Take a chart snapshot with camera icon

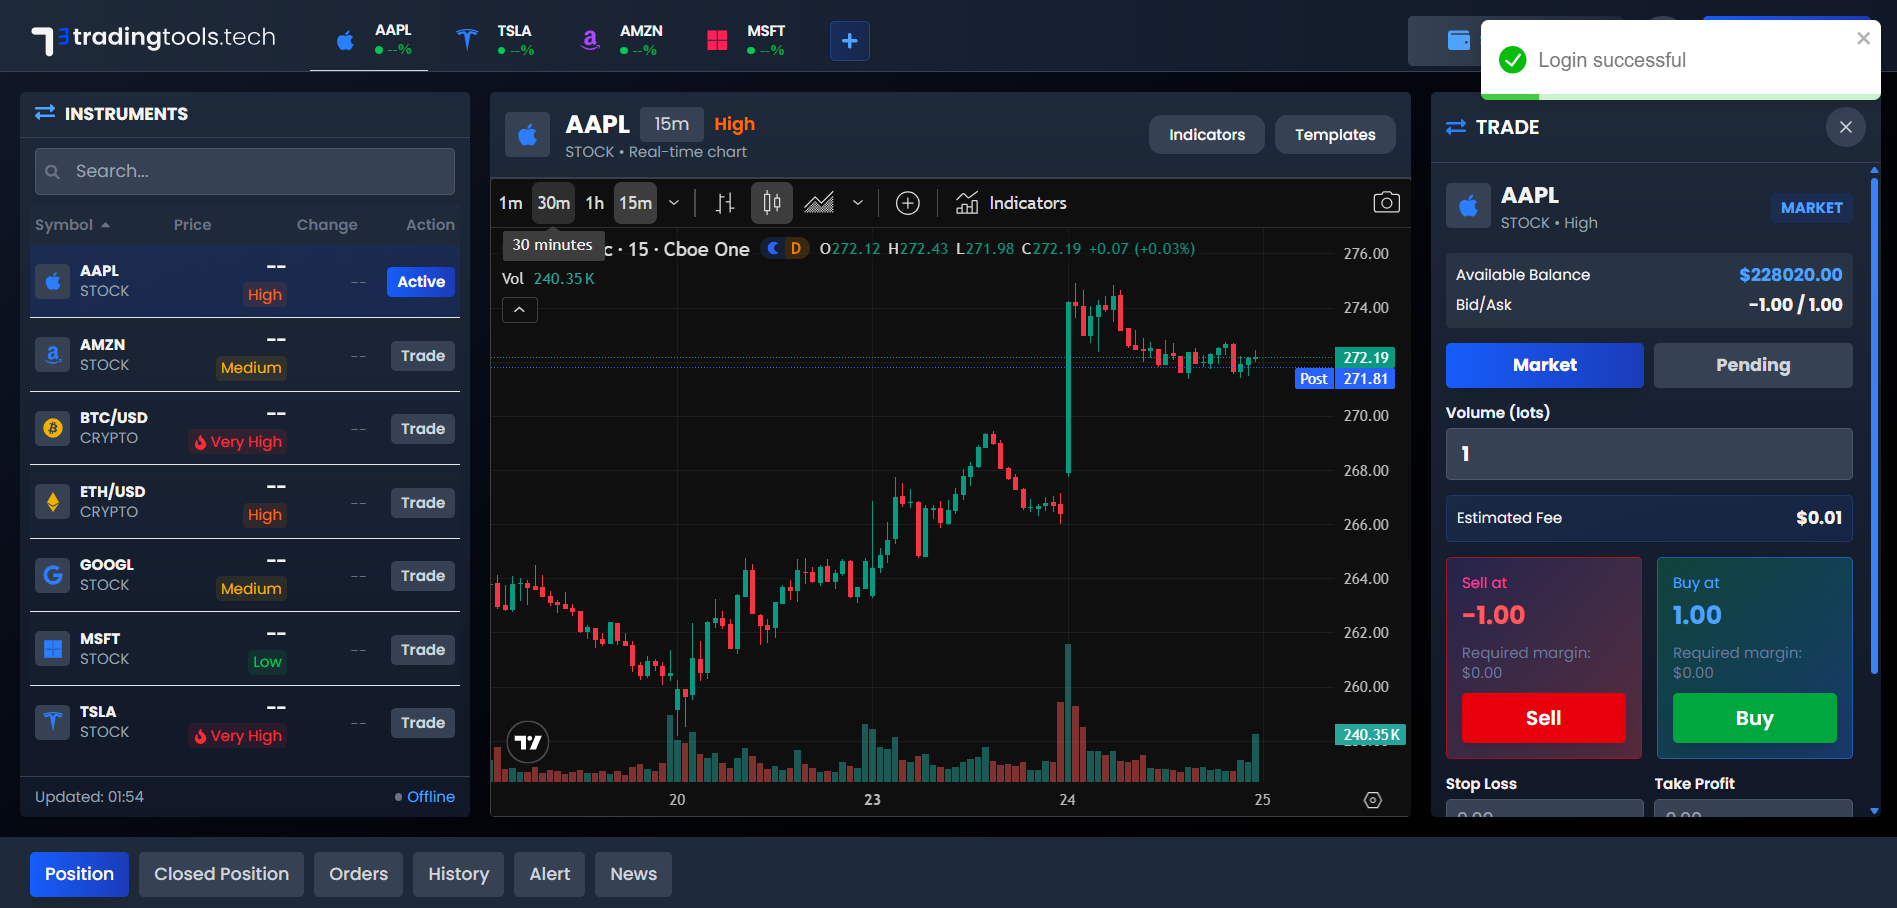pyautogui.click(x=1386, y=203)
